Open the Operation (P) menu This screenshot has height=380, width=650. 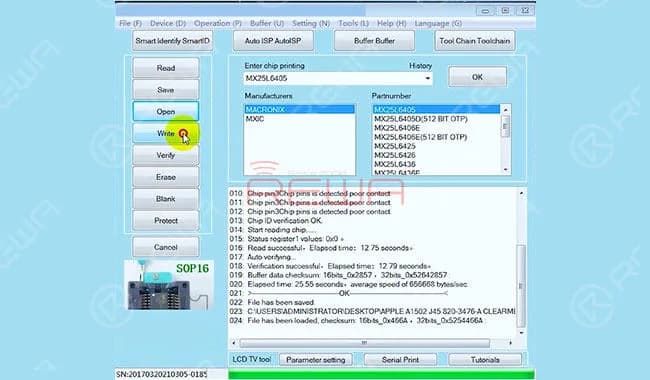(x=218, y=23)
